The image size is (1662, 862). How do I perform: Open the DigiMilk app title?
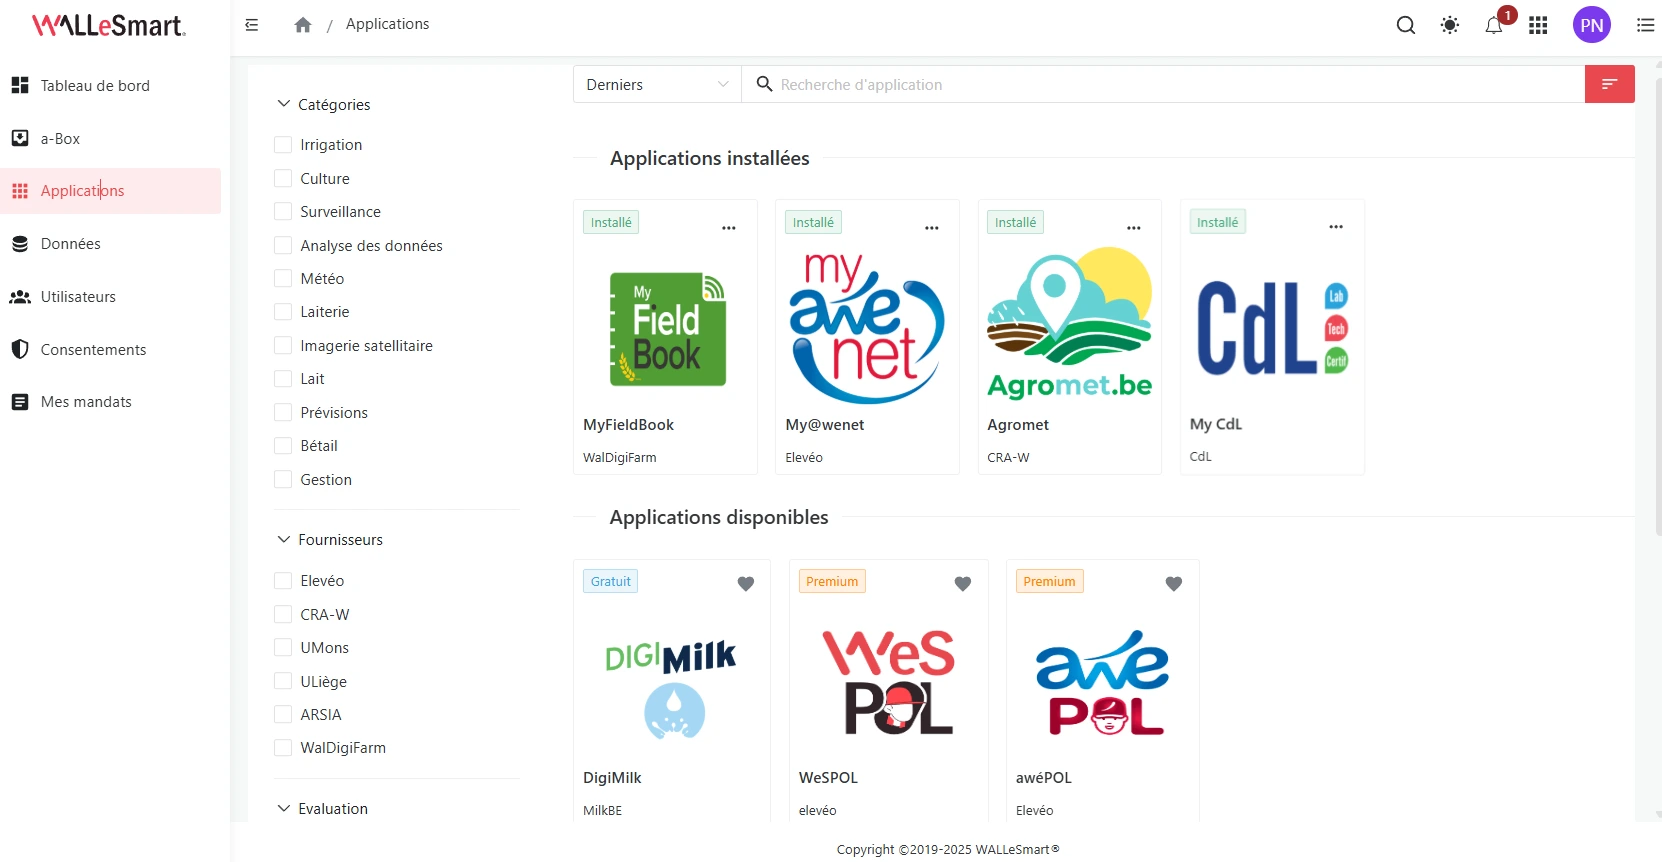tap(613, 778)
